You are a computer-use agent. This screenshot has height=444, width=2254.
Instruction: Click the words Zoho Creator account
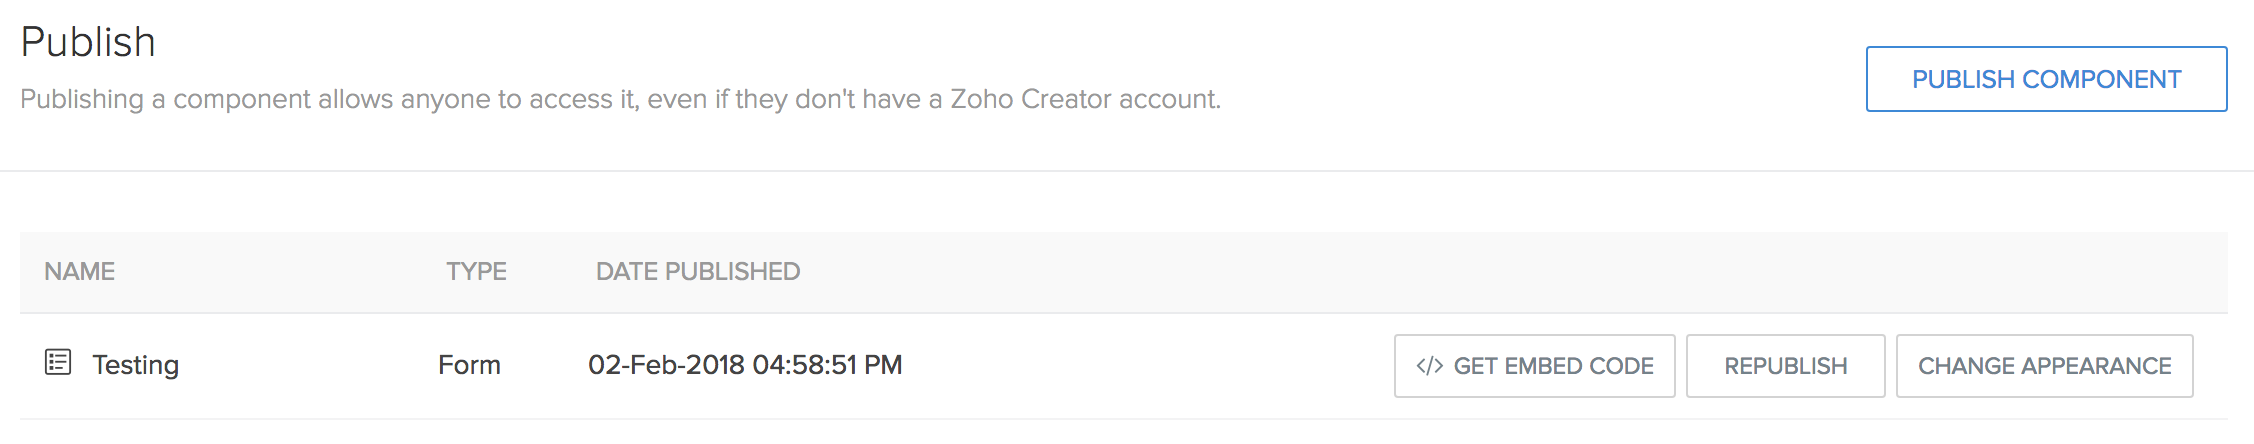(x=1083, y=99)
